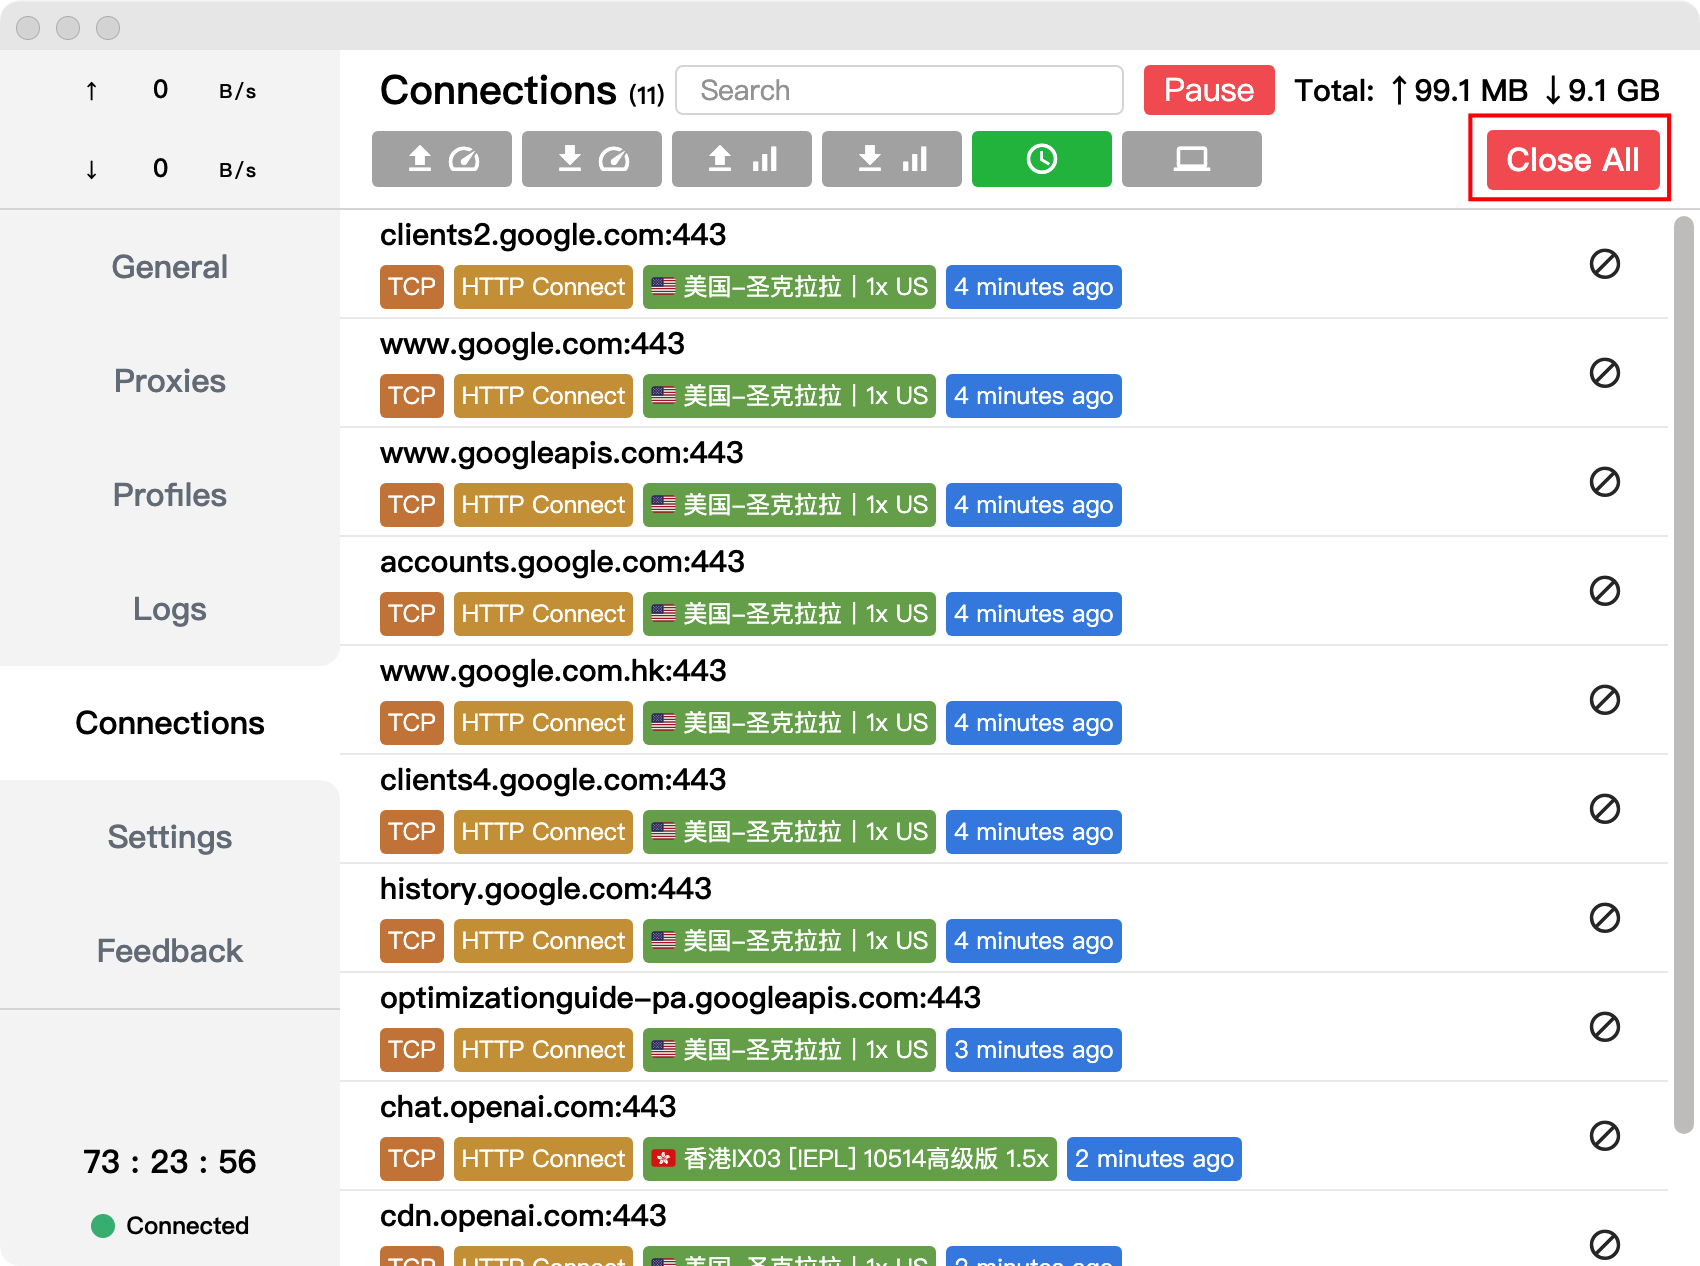Click the Close All button

point(1572,160)
